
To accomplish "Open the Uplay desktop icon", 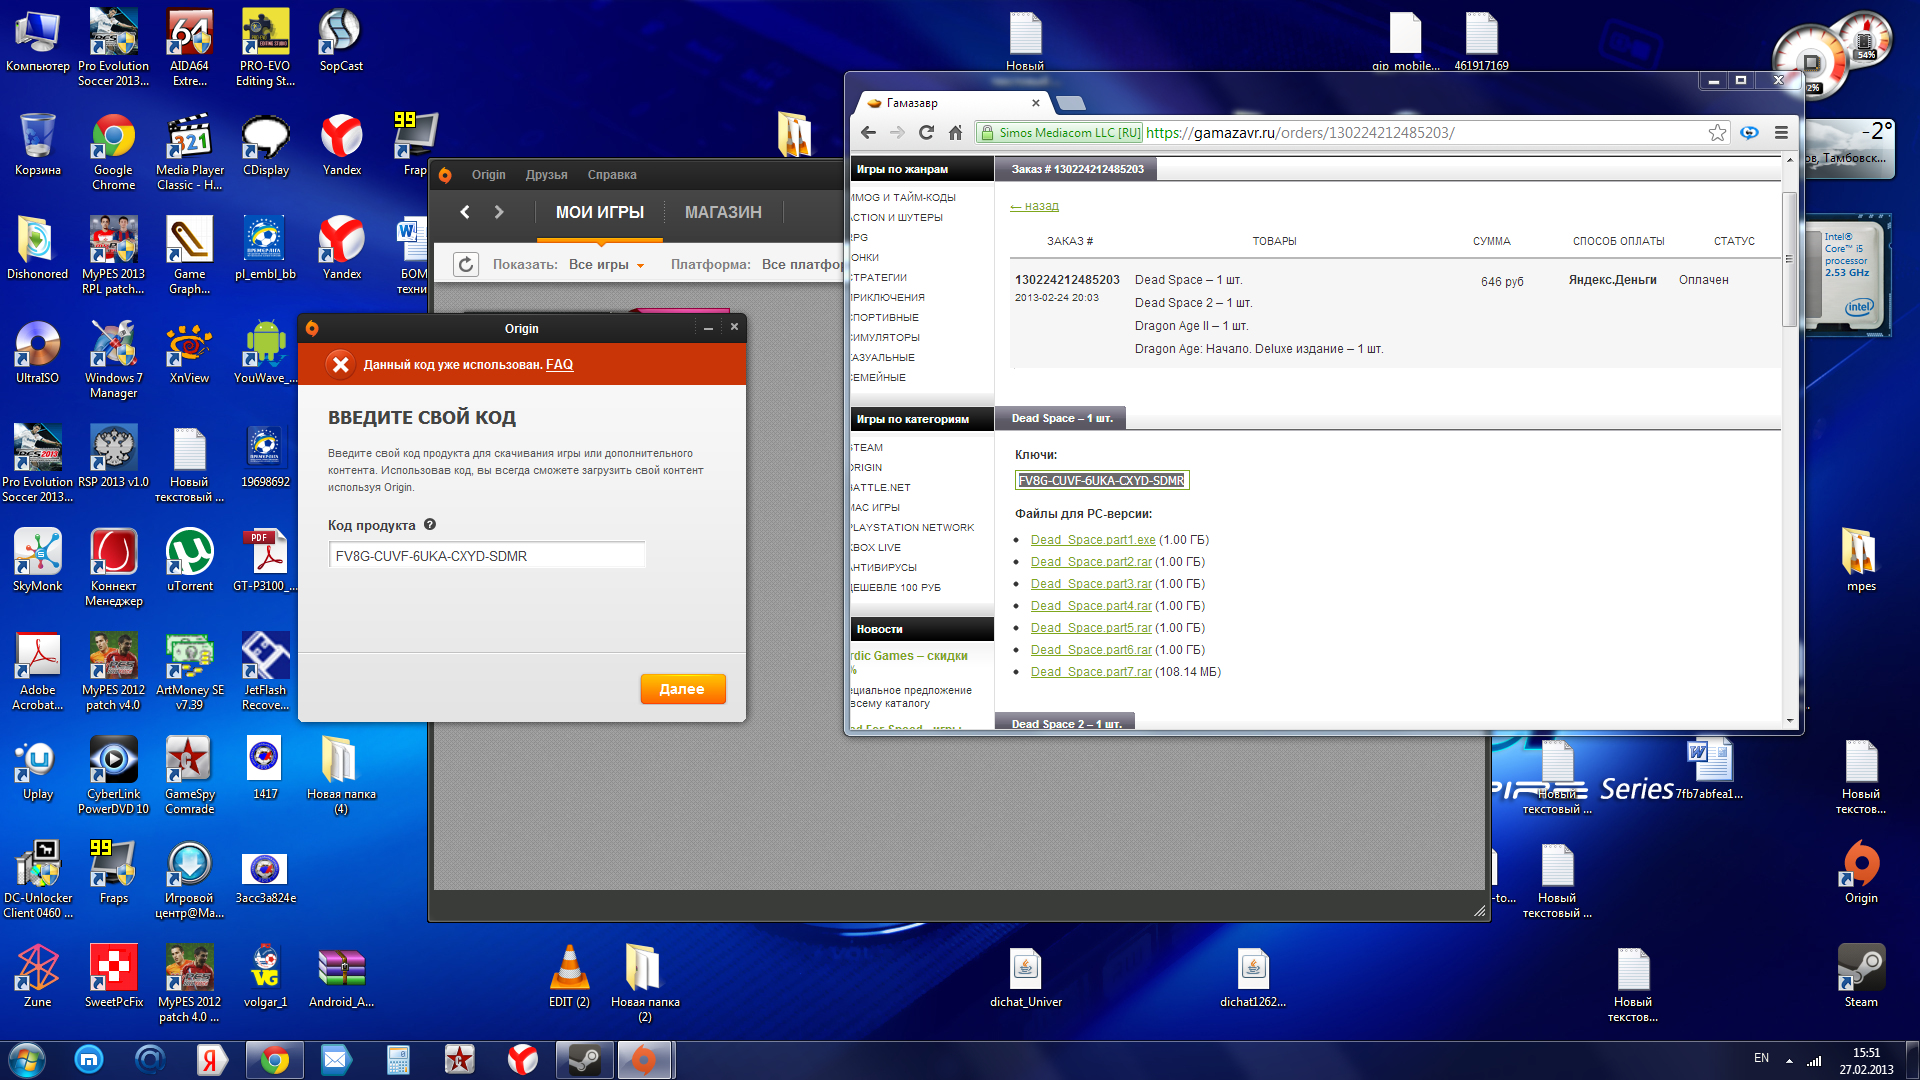I will 38,770.
